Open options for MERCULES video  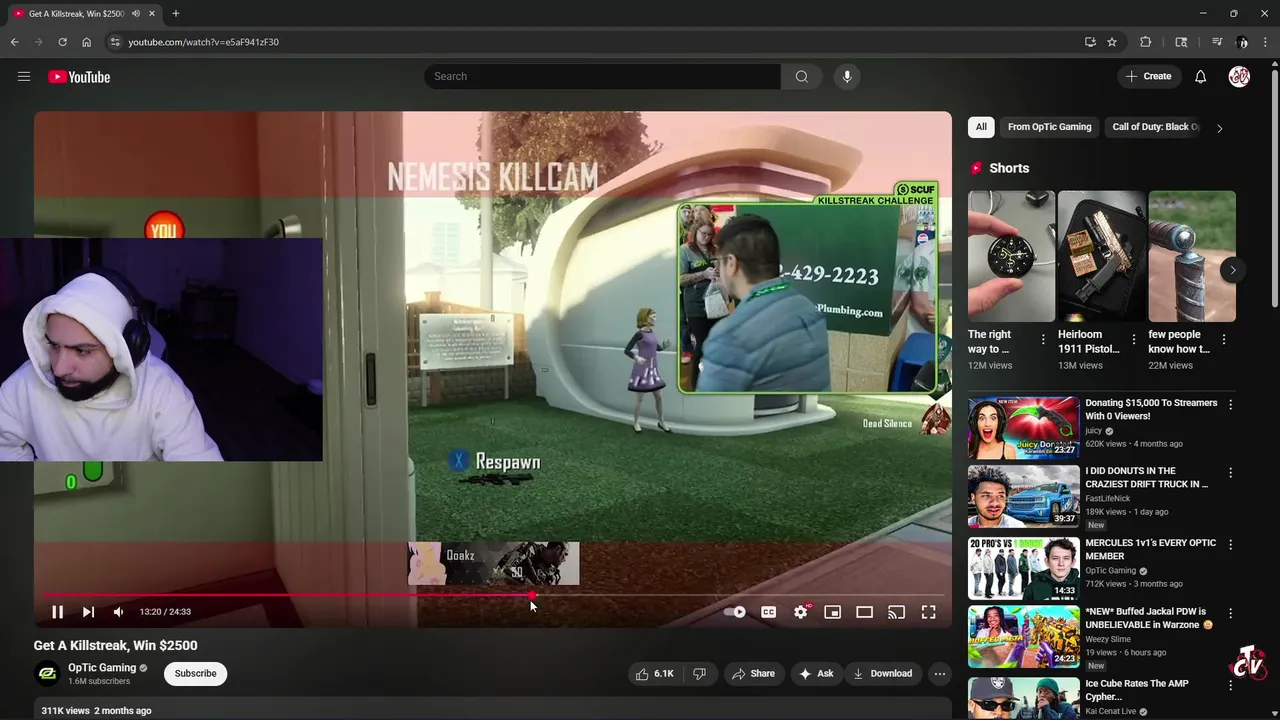tap(1230, 545)
